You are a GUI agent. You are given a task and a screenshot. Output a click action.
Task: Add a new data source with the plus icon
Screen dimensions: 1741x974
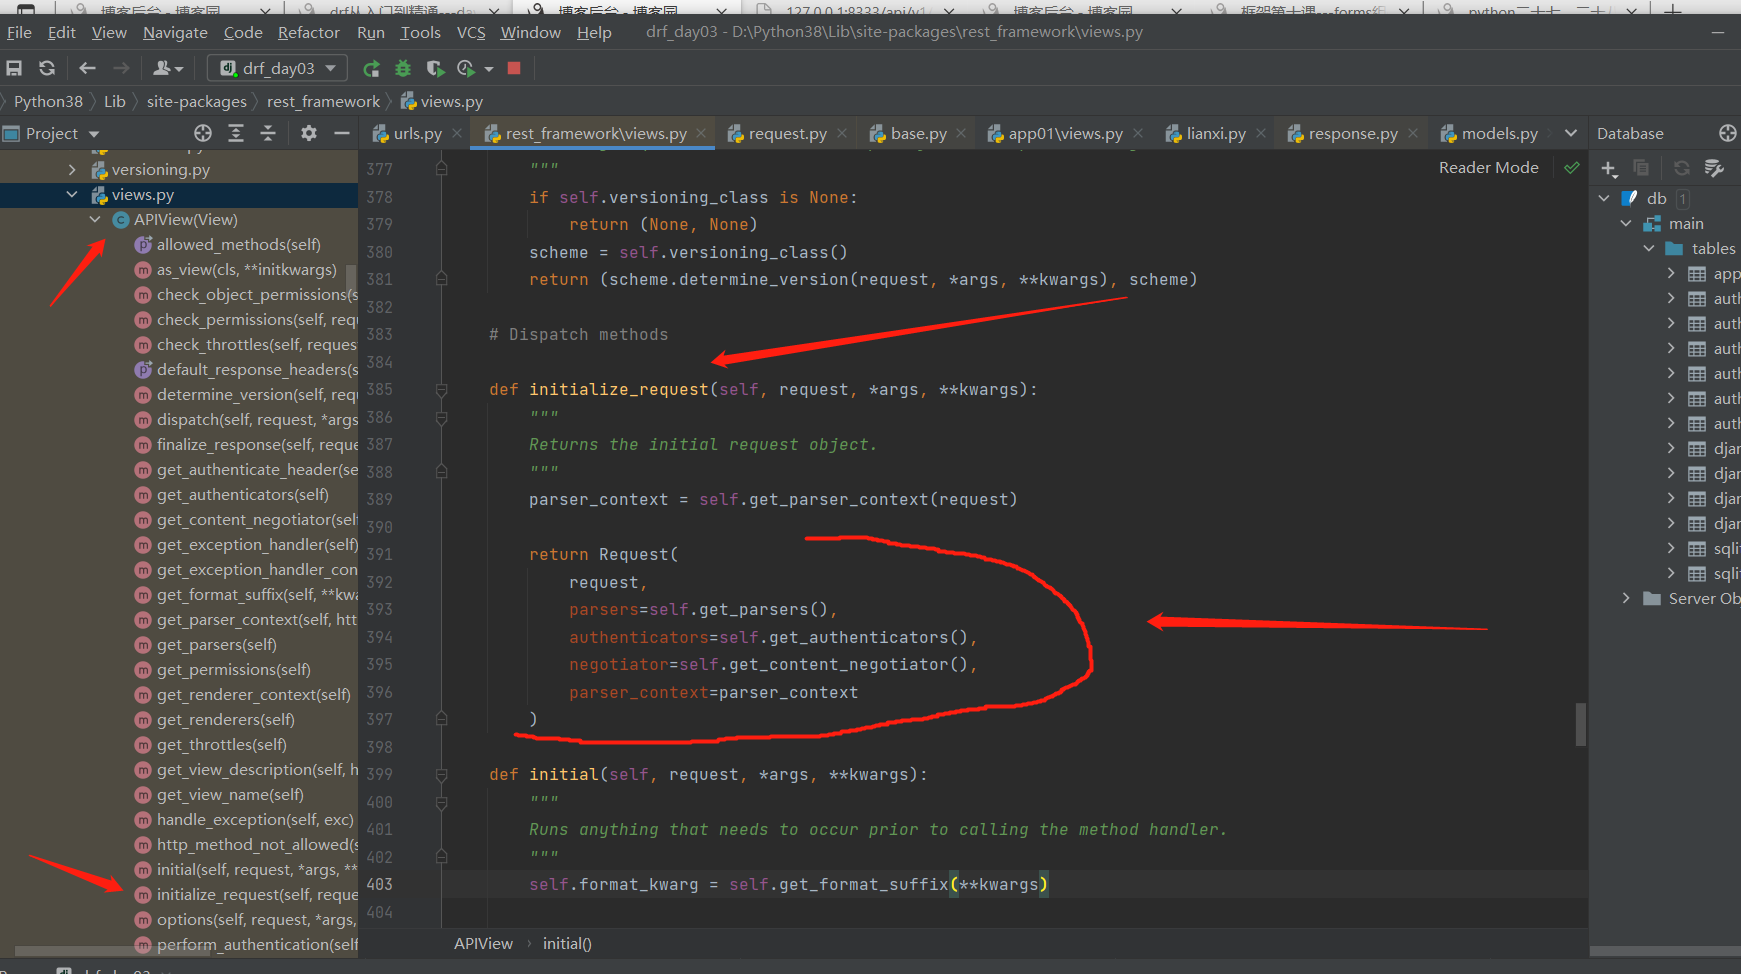pos(1609,168)
